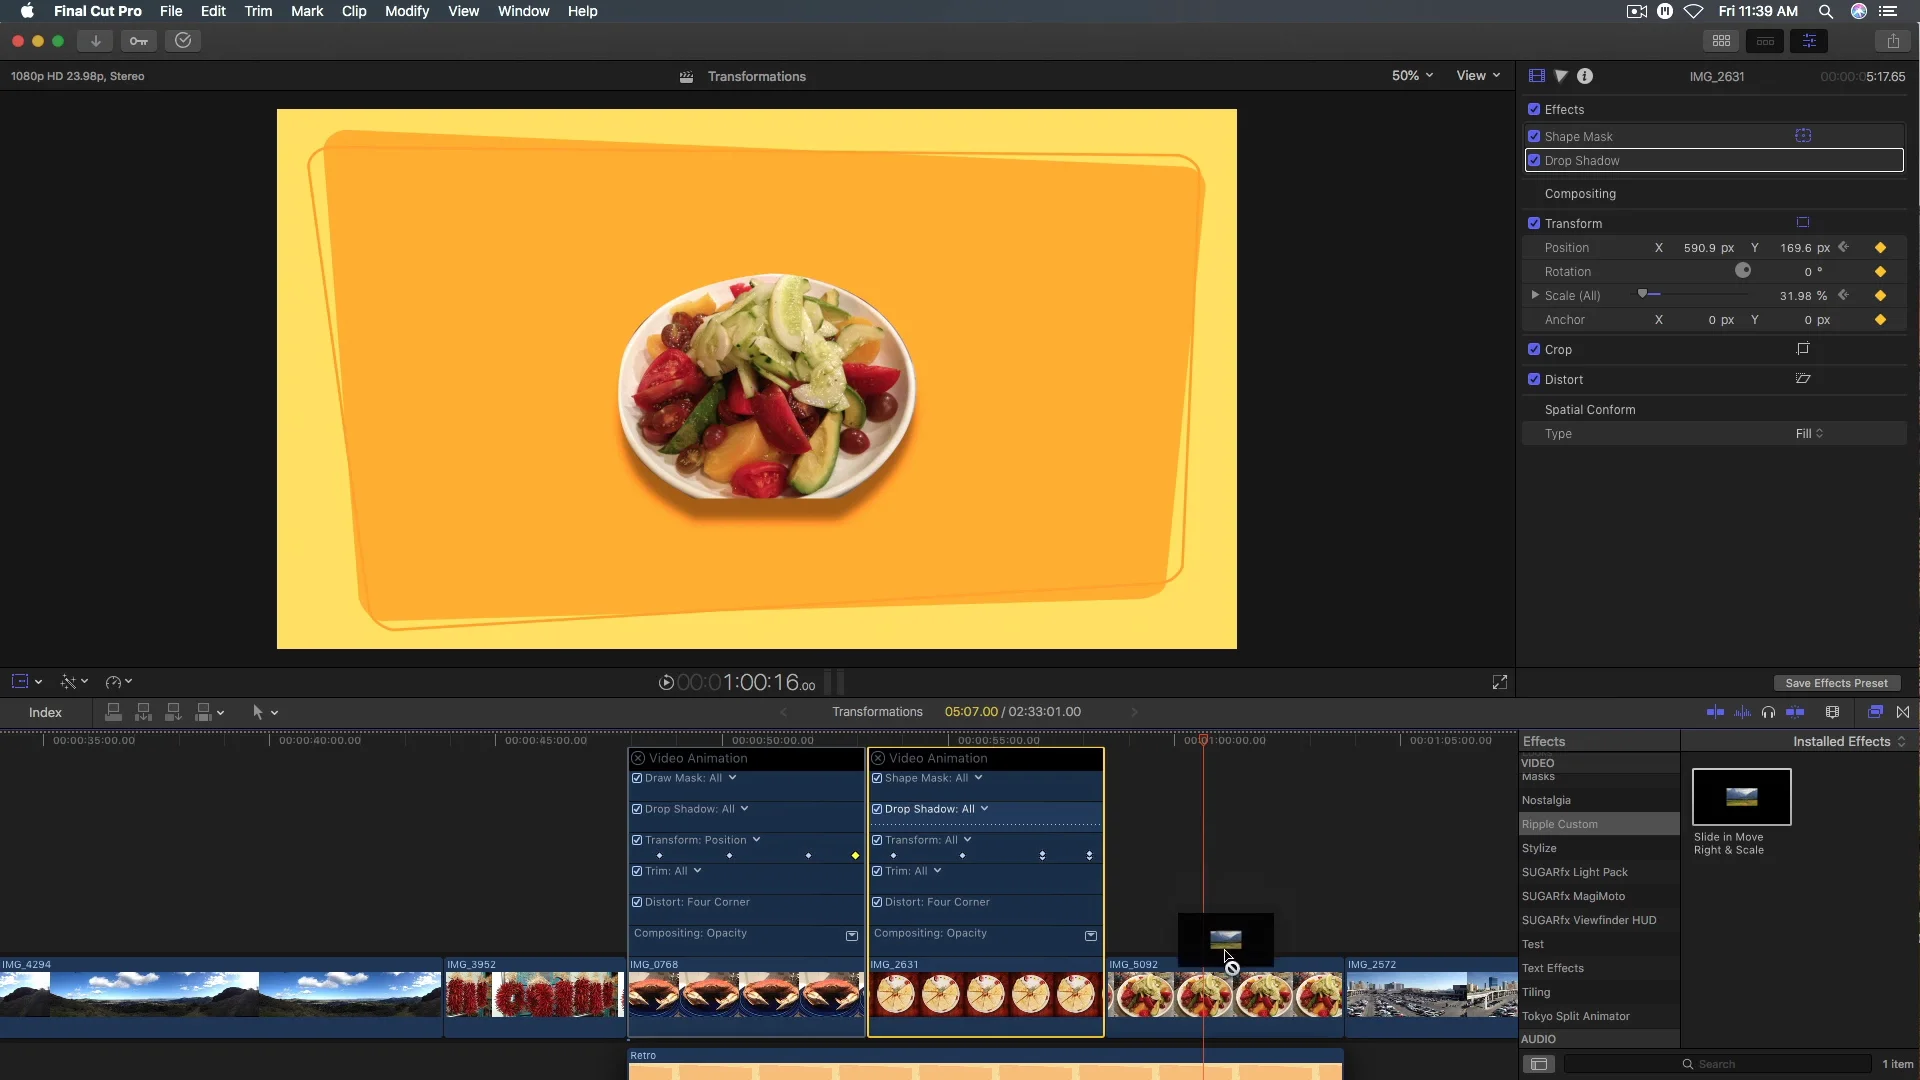The height and width of the screenshot is (1080, 1920).
Task: Click the Shape Mask onscreen controls icon
Action: tap(1803, 136)
